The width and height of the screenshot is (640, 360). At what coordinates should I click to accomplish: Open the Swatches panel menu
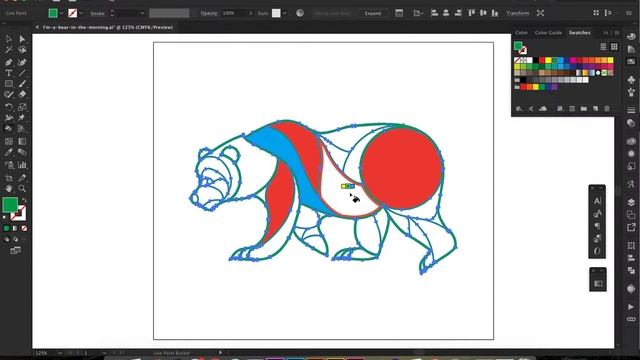point(617,33)
